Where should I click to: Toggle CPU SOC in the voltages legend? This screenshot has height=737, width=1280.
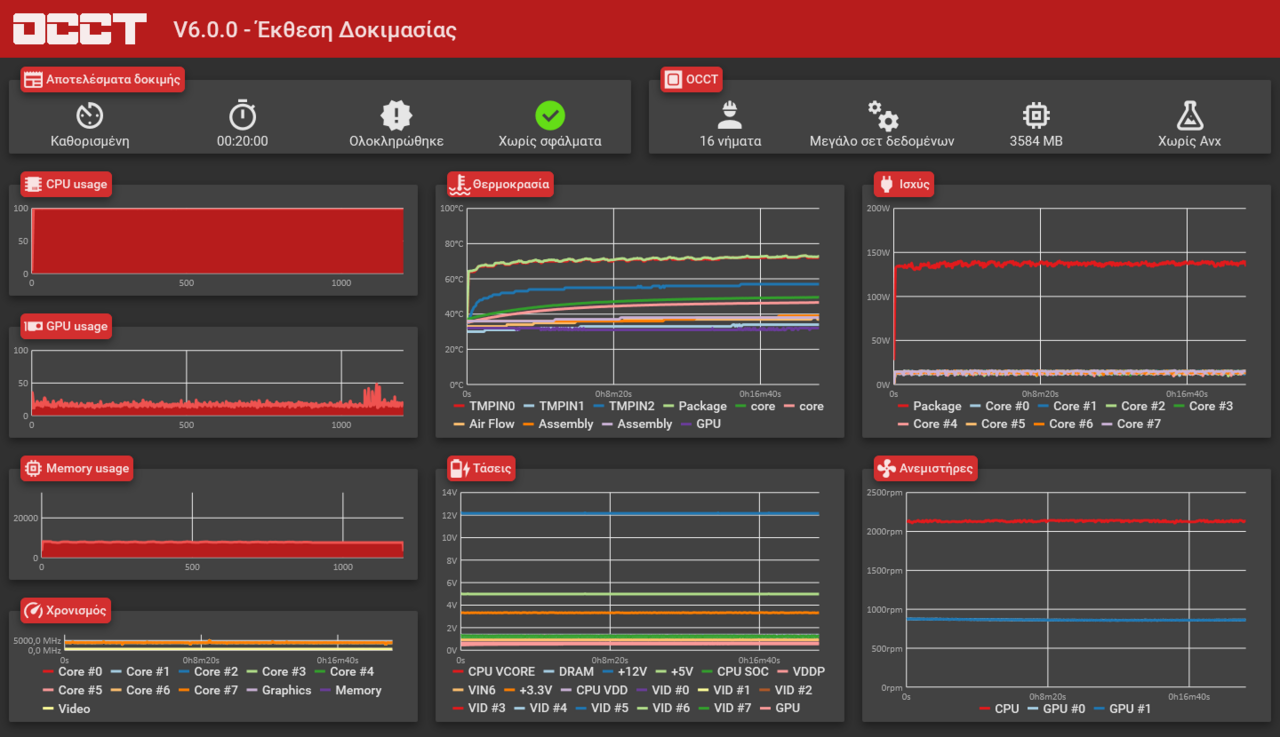pyautogui.click(x=735, y=672)
